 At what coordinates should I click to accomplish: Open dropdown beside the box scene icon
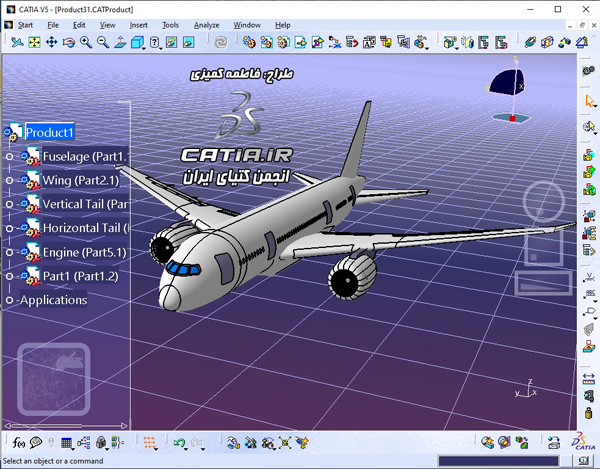point(457,49)
